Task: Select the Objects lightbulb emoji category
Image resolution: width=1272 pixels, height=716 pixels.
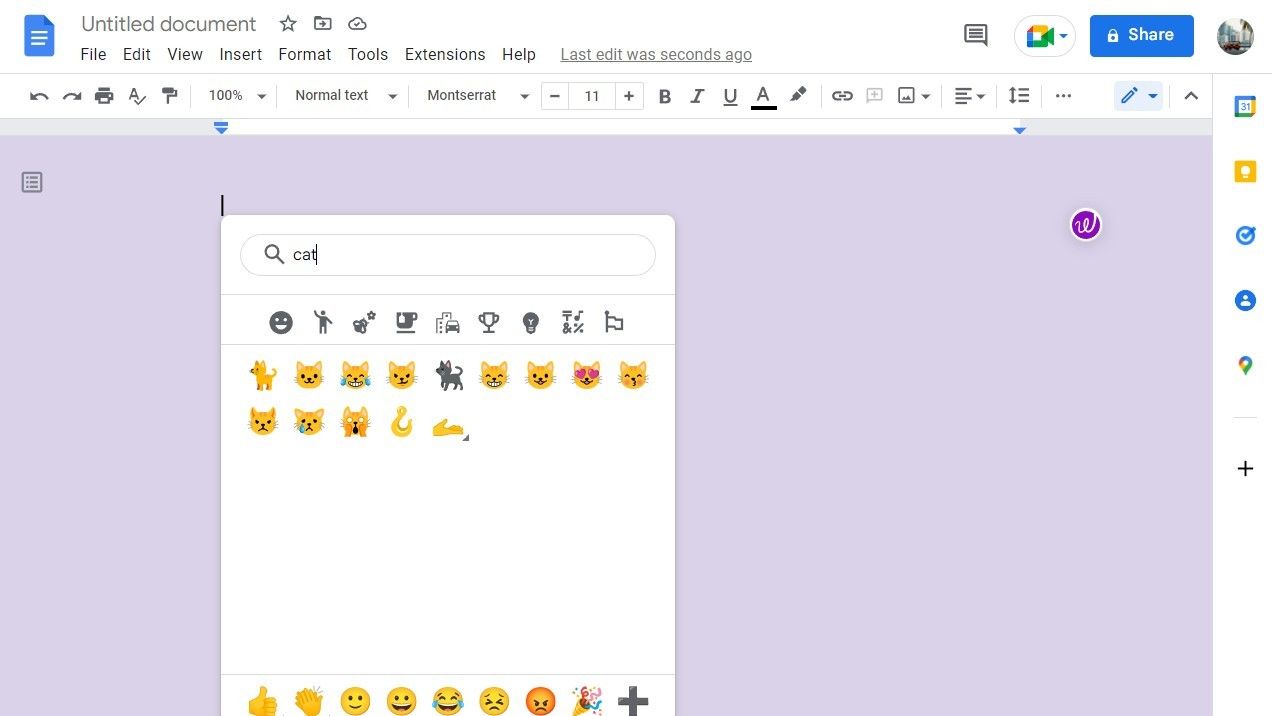Action: (x=530, y=322)
